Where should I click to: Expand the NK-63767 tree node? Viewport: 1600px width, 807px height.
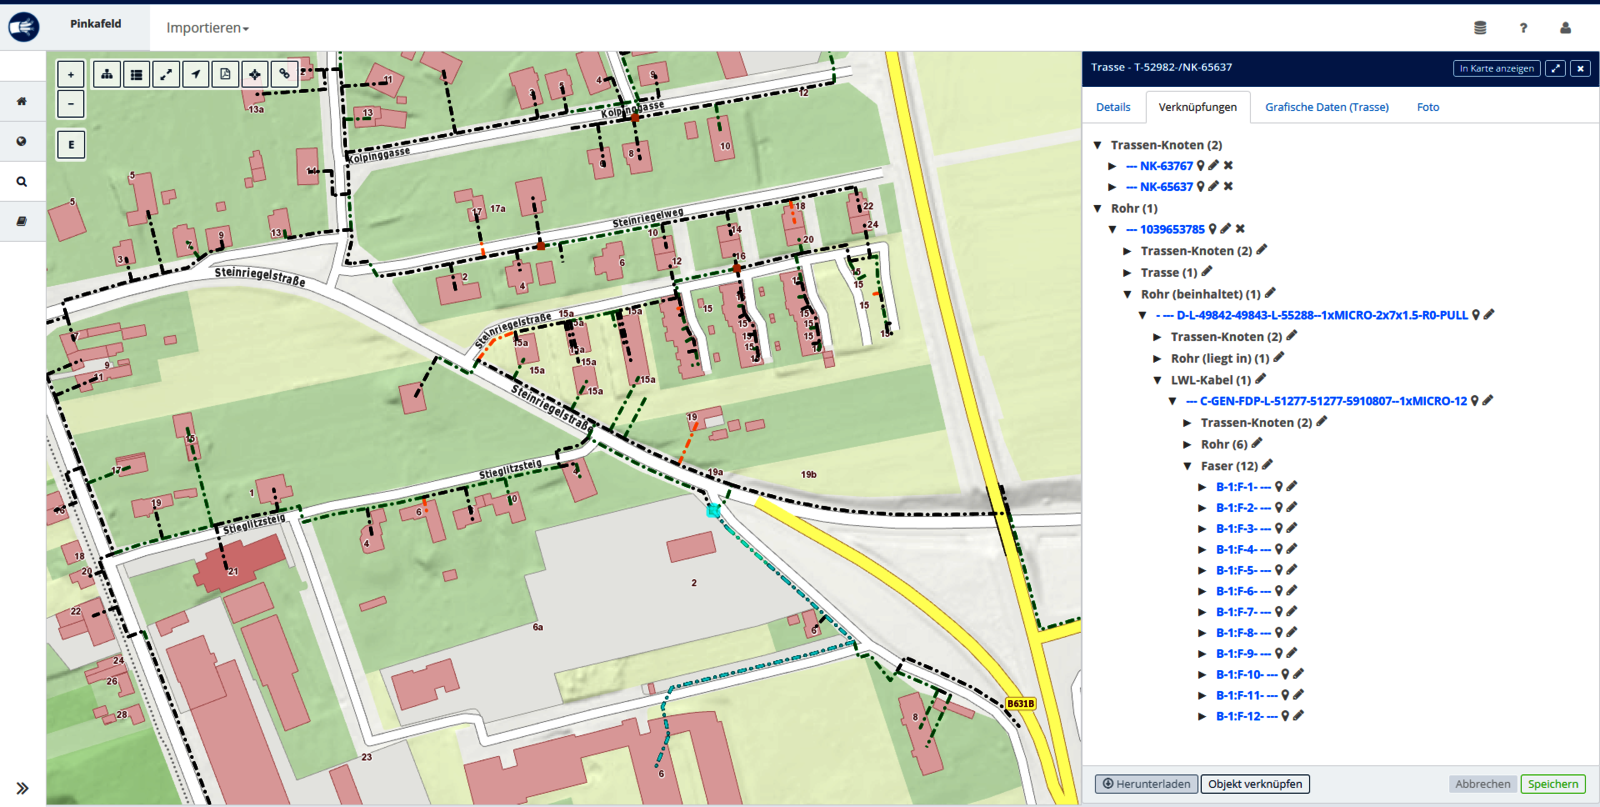point(1112,166)
